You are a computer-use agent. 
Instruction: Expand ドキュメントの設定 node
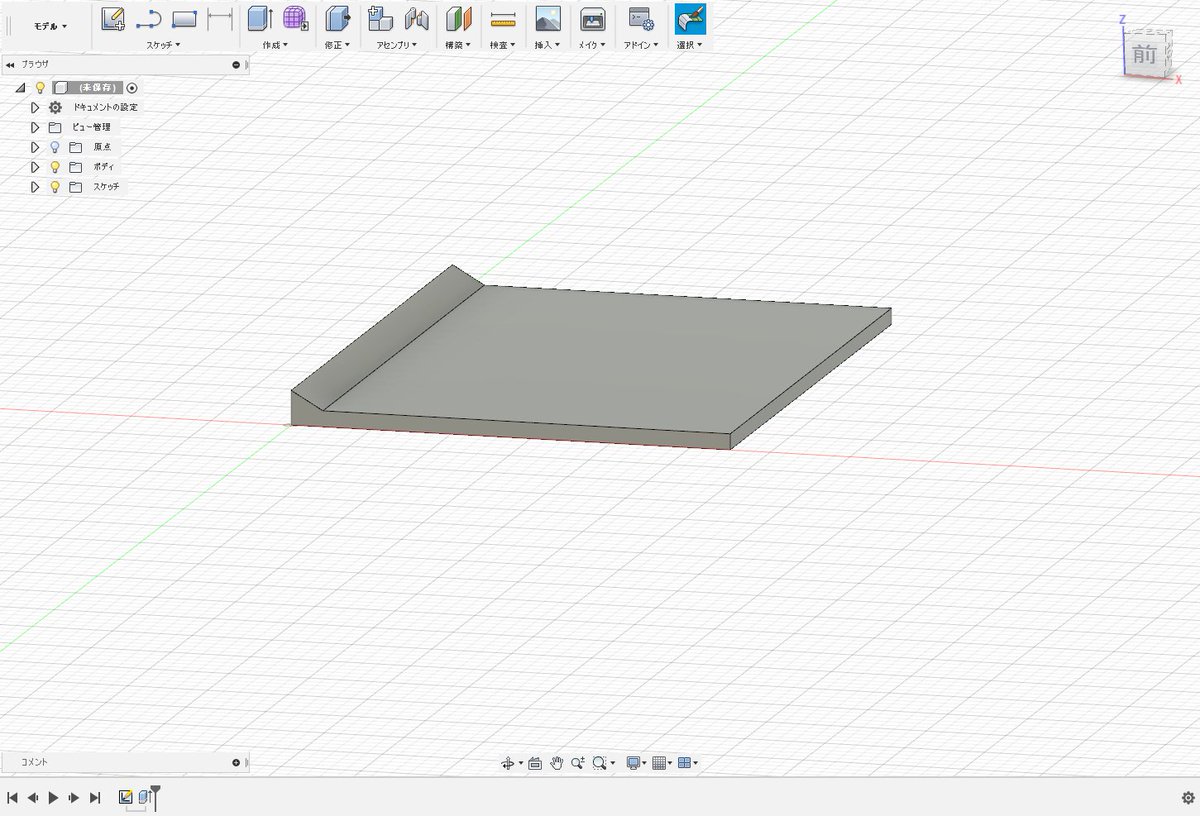35,107
